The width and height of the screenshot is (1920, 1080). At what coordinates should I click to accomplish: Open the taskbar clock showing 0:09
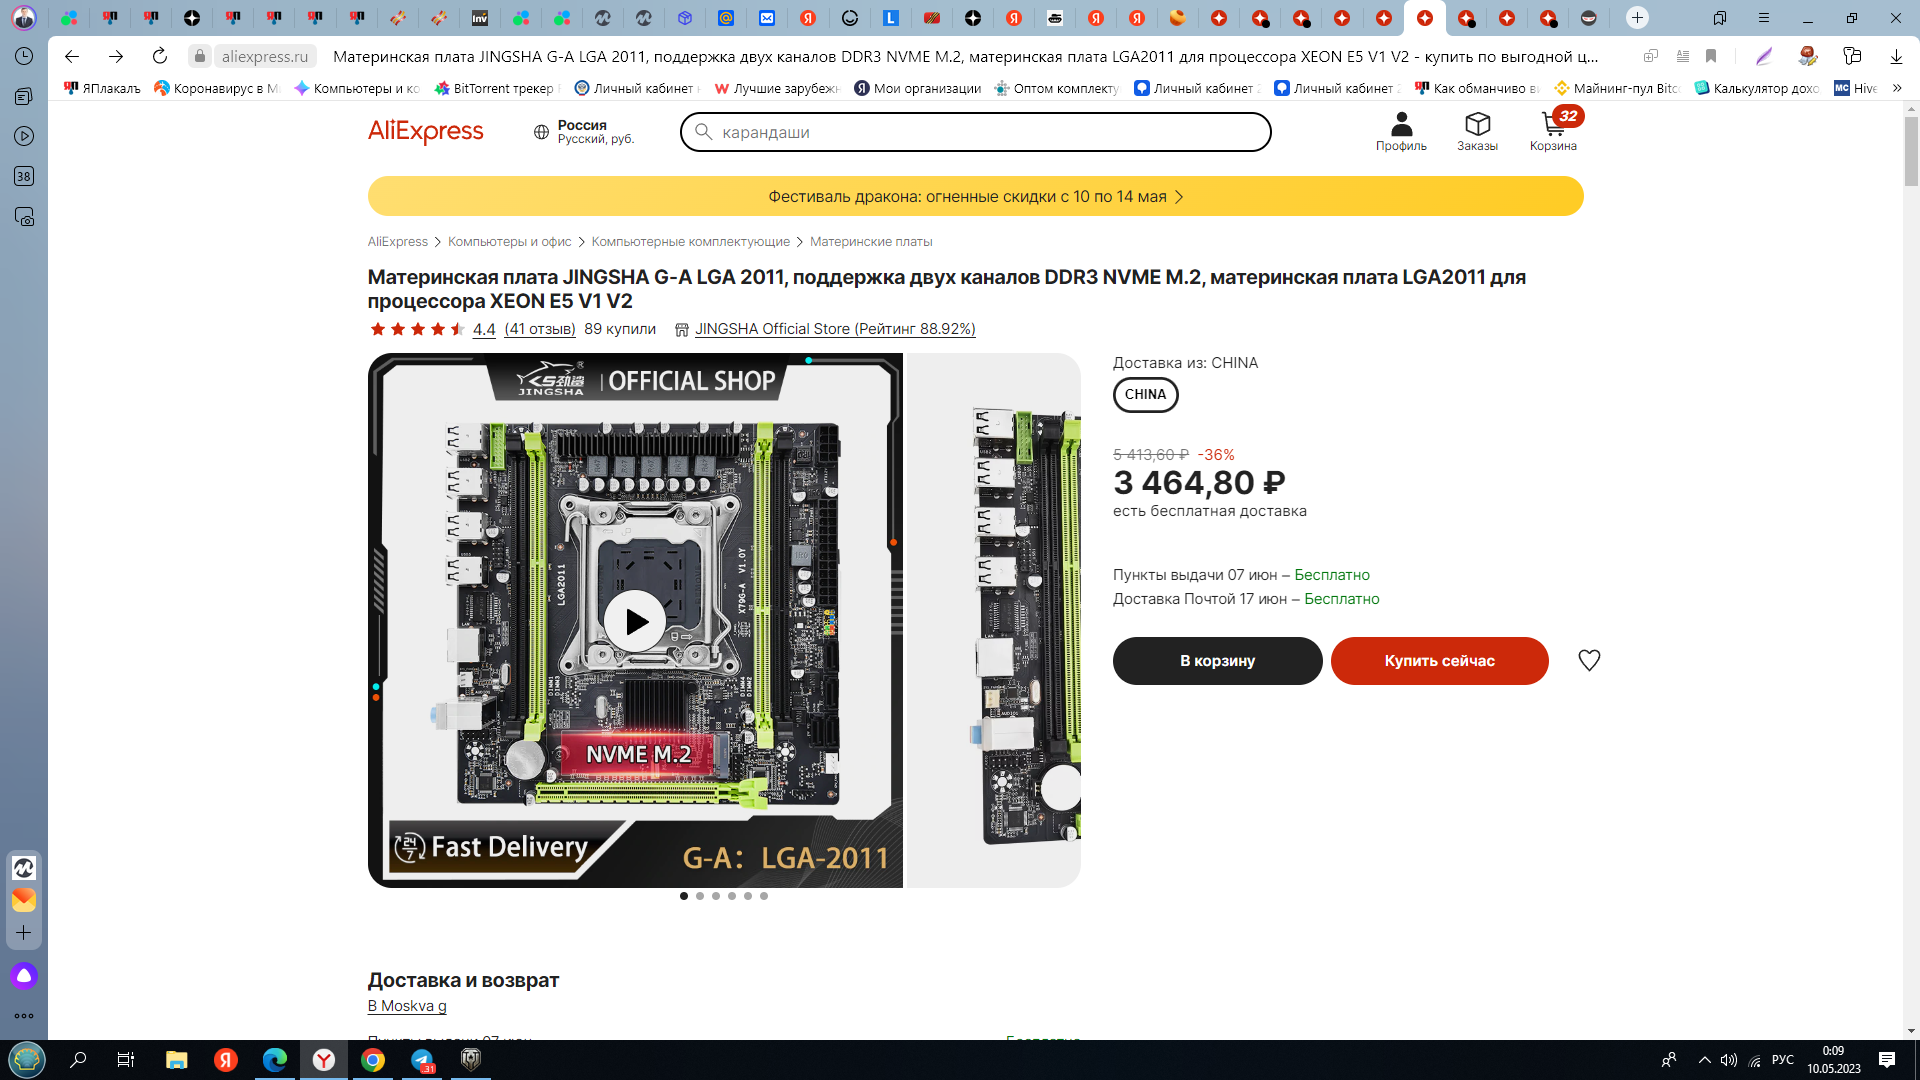(x=1833, y=1060)
